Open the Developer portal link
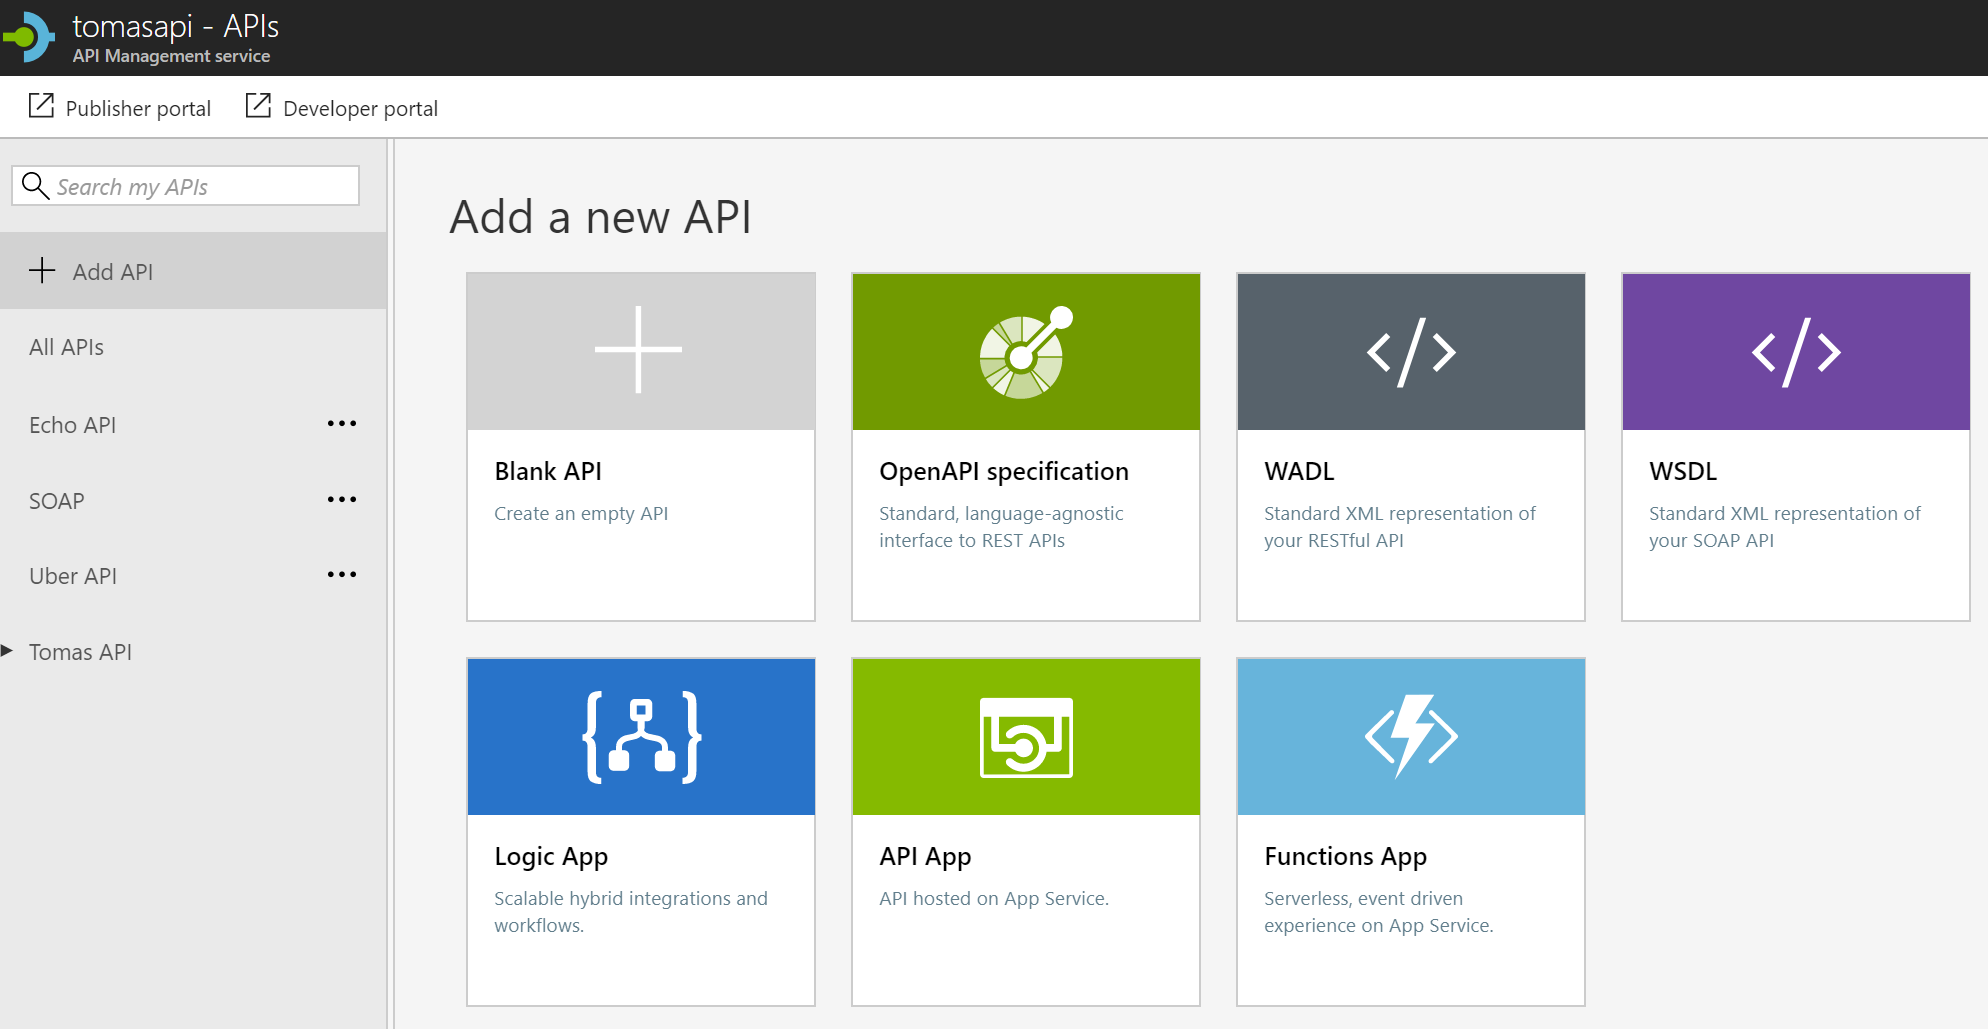 [x=360, y=108]
